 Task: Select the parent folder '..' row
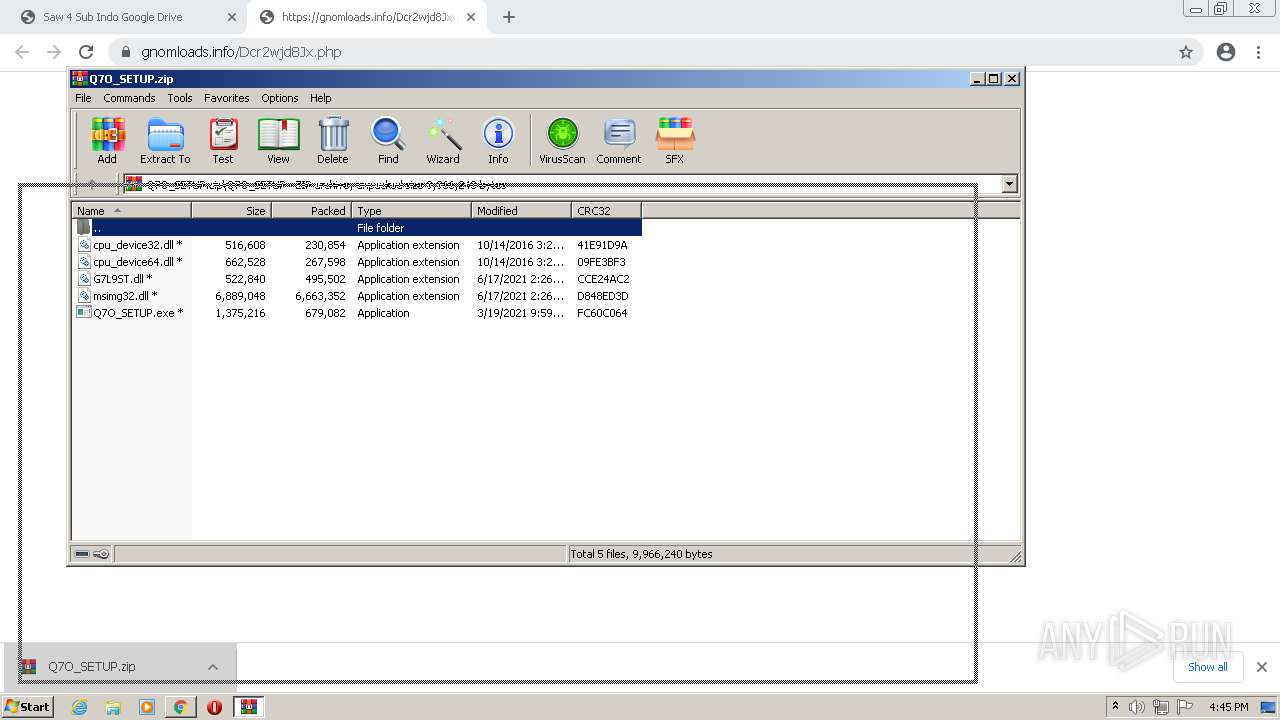pyautogui.click(x=357, y=228)
